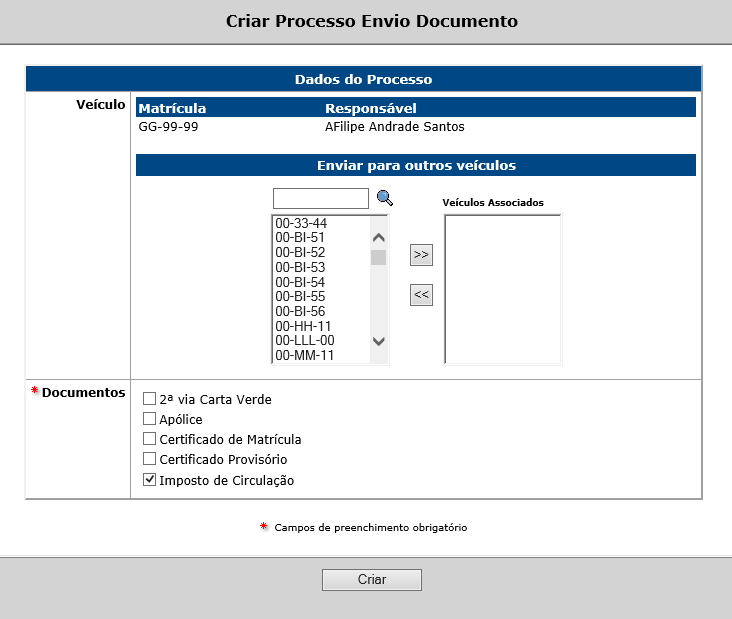This screenshot has height=619, width=732.
Task: Uncheck the Imposto de Circulação checkbox
Action: tap(149, 479)
